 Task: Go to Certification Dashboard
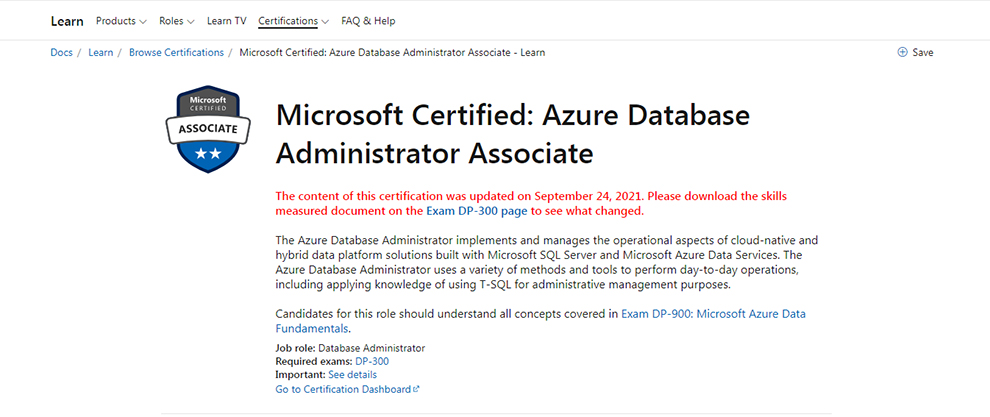343,389
